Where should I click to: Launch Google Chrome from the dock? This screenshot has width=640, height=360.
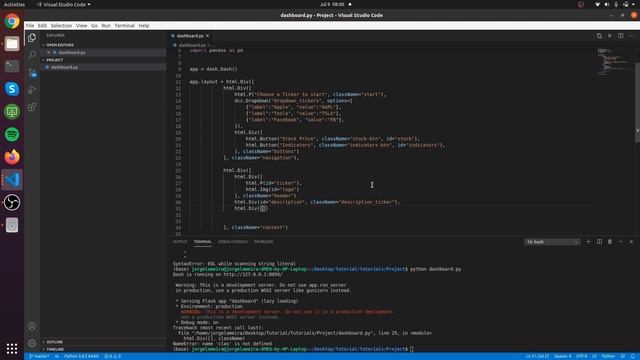click(x=12, y=21)
